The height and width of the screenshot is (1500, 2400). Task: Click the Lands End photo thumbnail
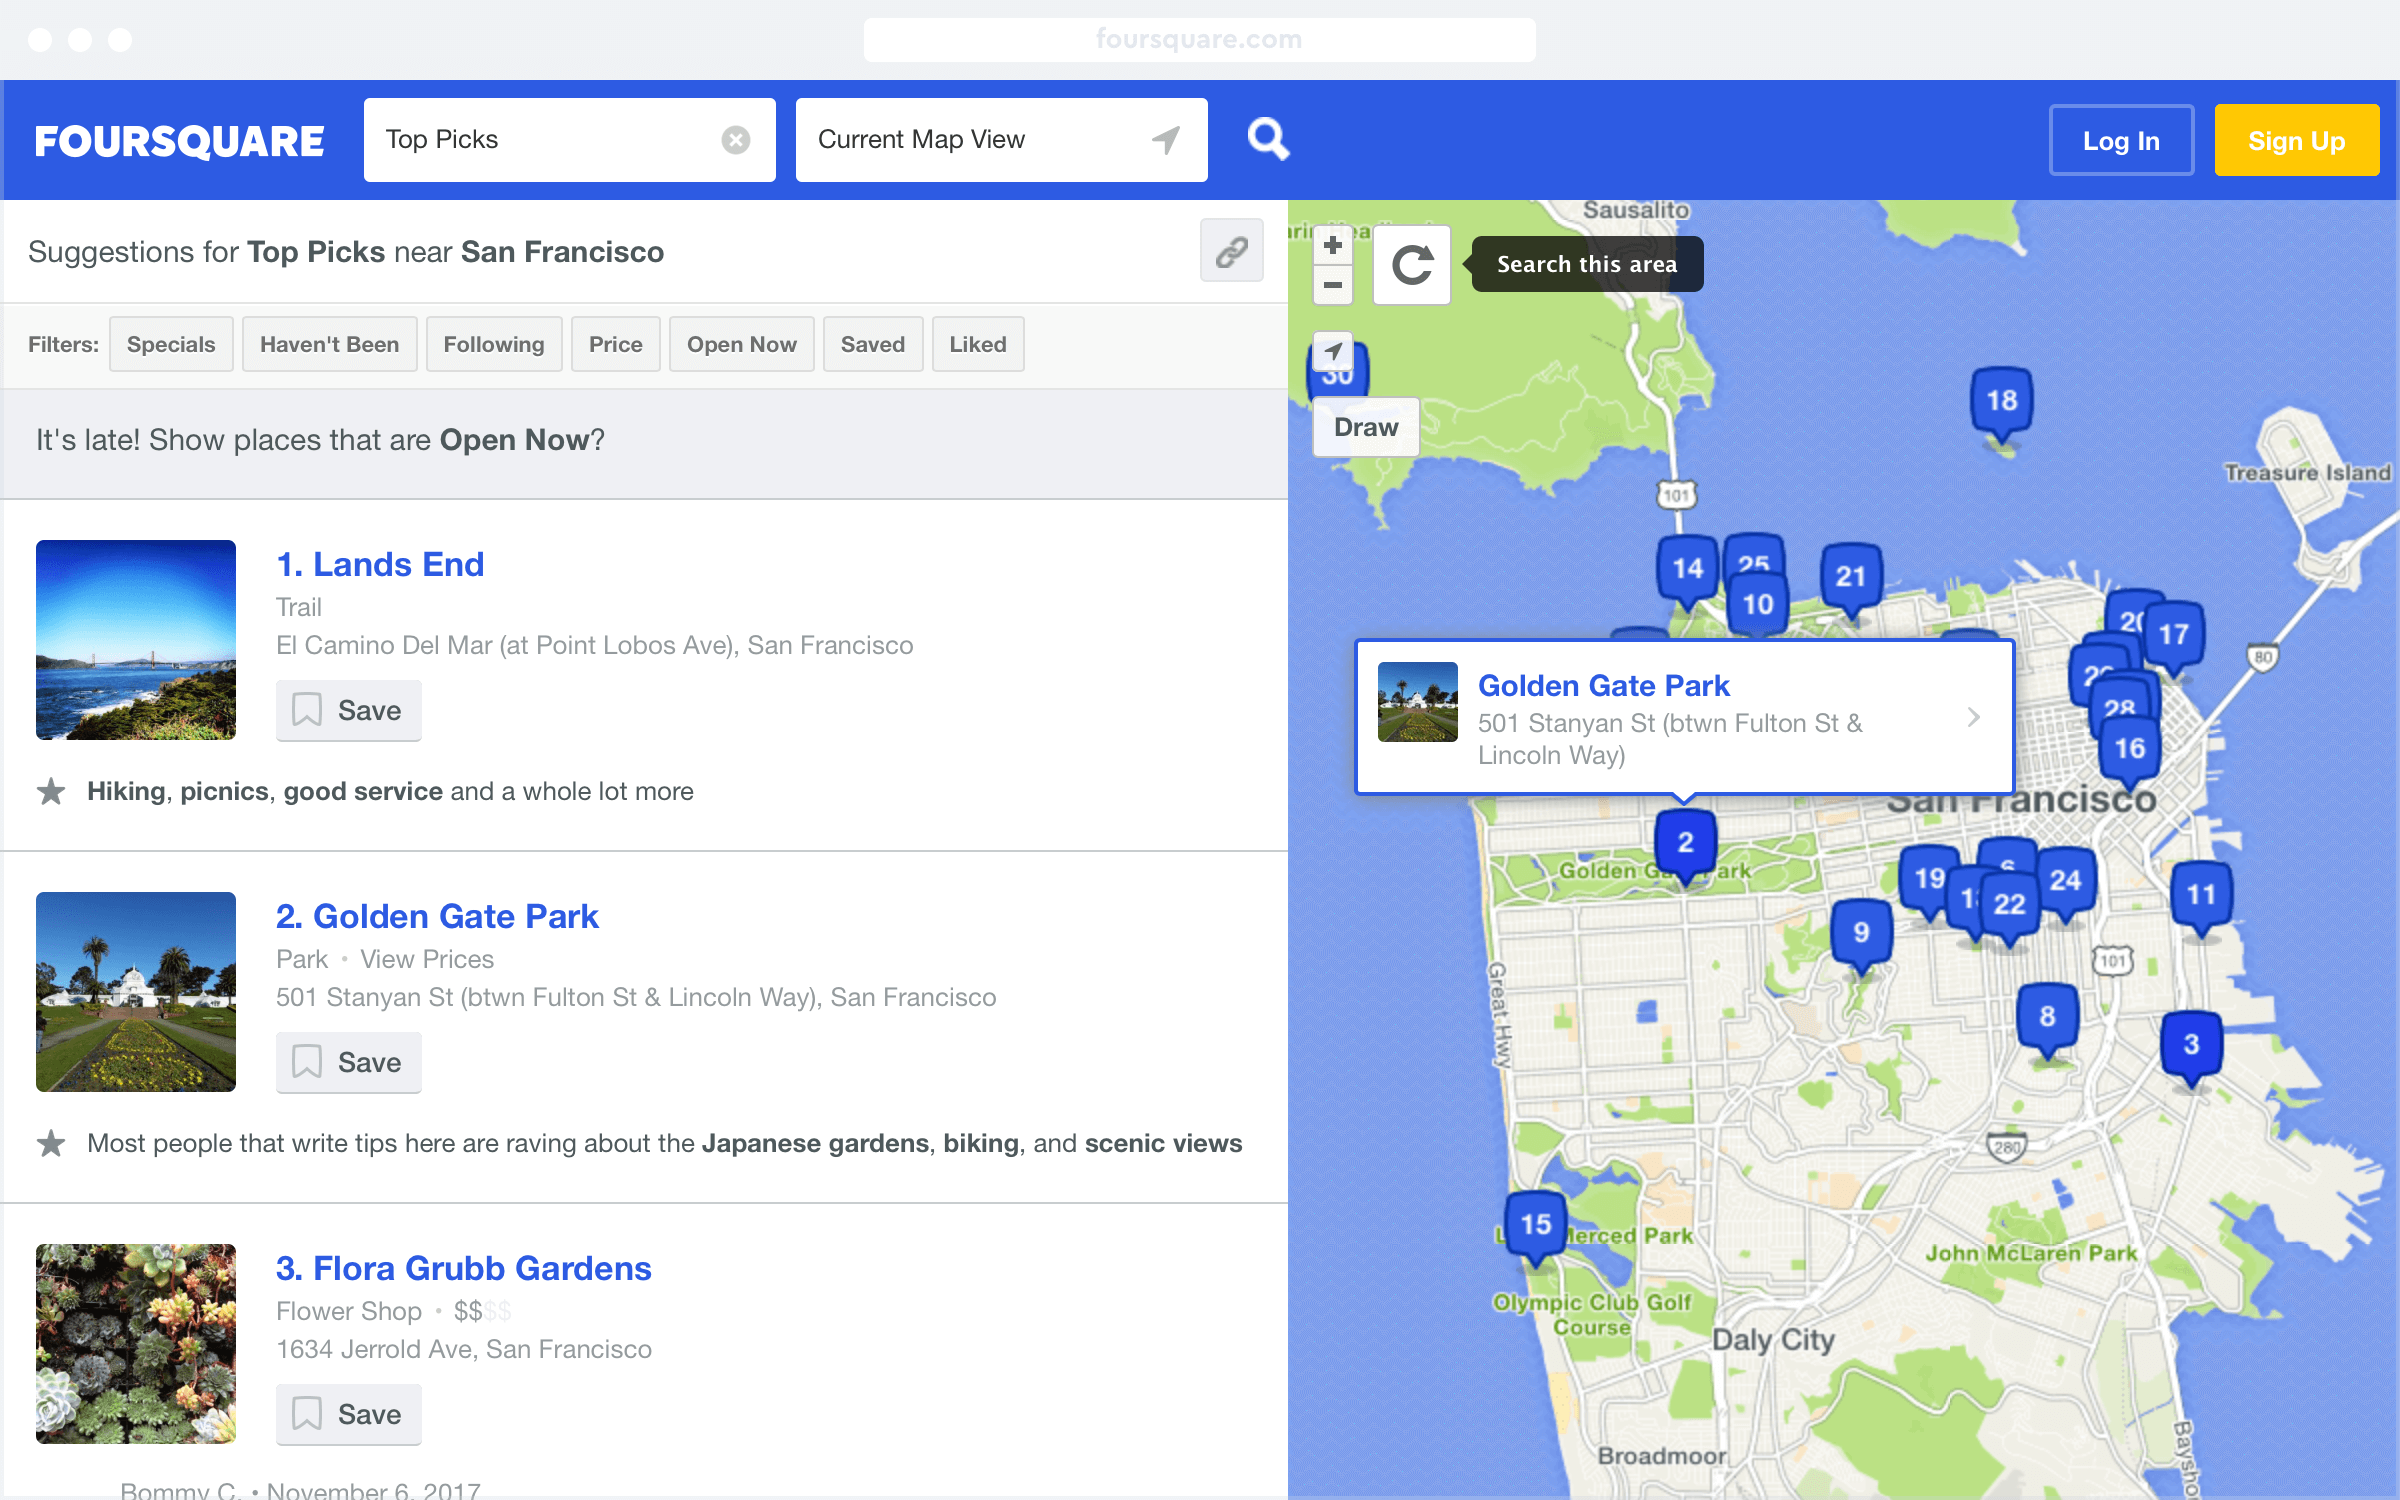coord(136,640)
